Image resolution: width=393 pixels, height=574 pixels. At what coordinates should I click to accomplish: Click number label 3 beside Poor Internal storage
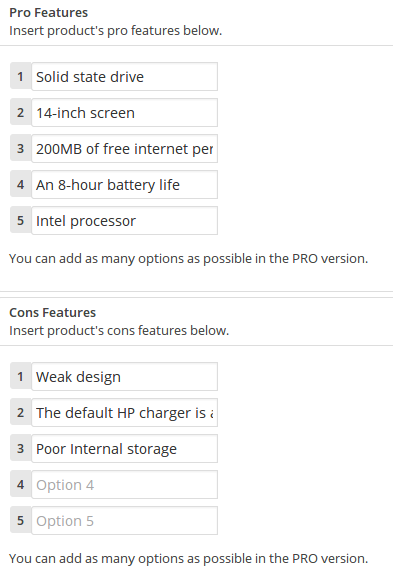click(x=20, y=448)
